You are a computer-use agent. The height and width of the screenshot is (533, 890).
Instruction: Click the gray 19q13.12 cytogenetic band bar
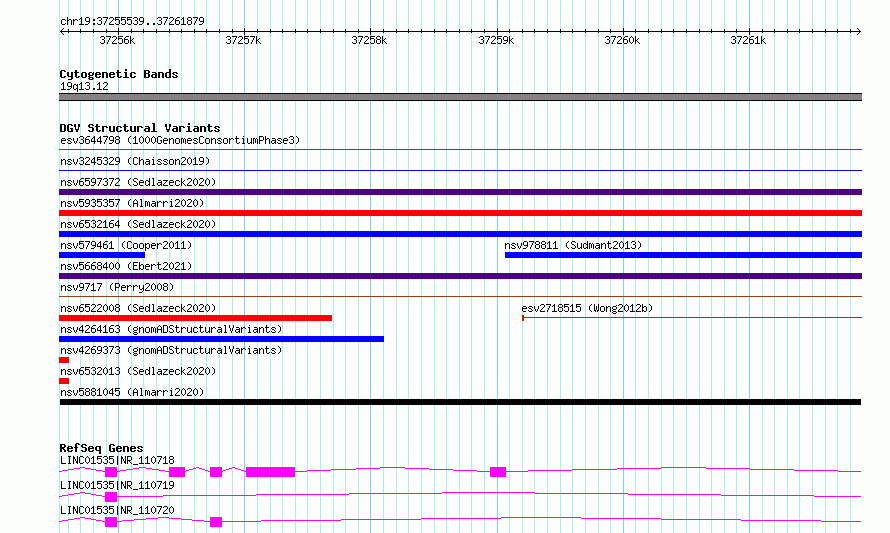460,97
